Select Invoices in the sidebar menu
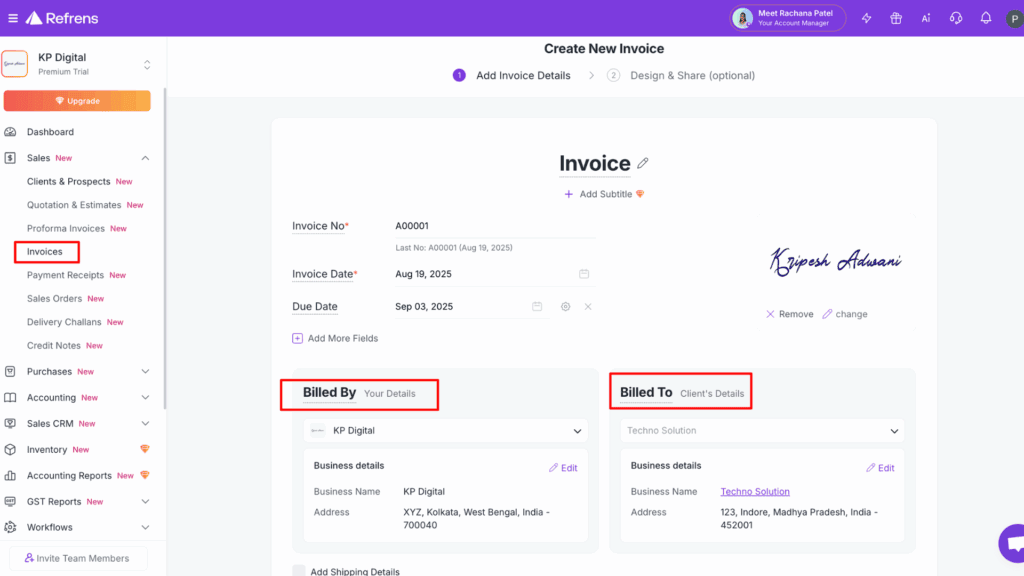 tap(46, 251)
